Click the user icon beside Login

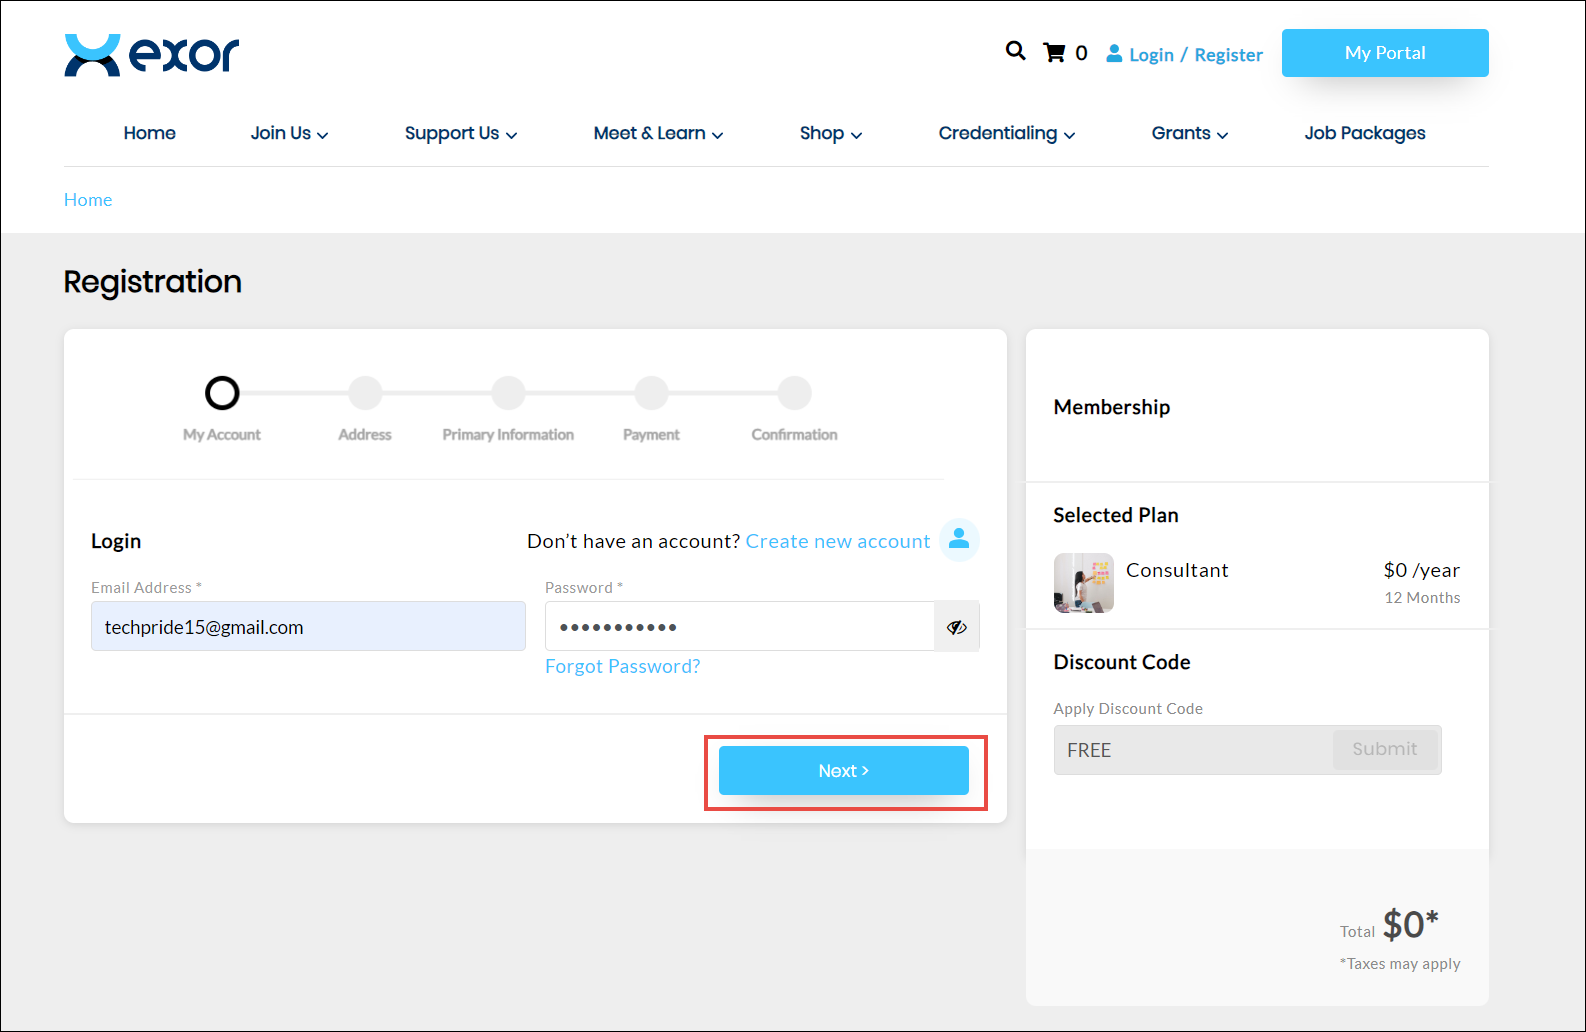click(1114, 54)
